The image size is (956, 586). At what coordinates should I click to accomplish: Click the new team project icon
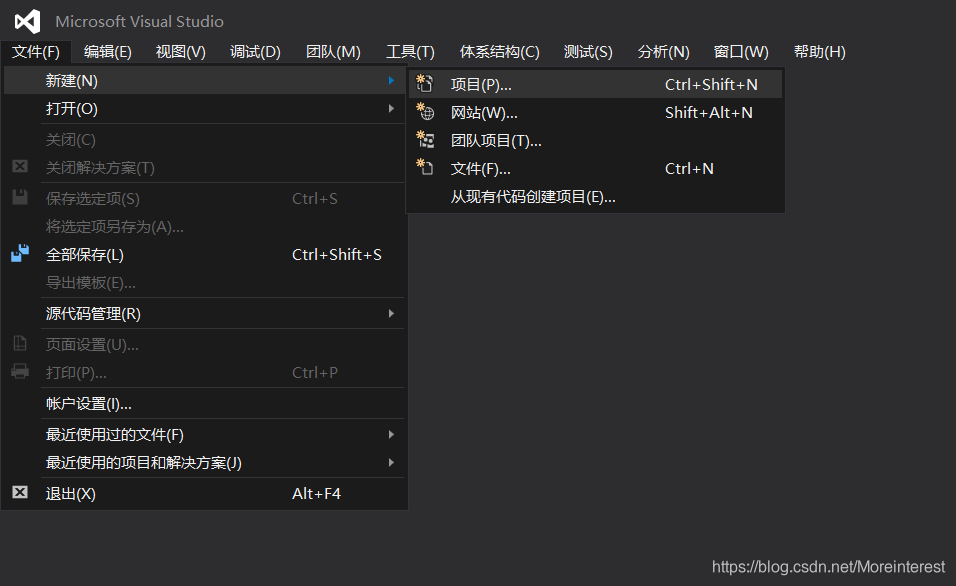(425, 140)
